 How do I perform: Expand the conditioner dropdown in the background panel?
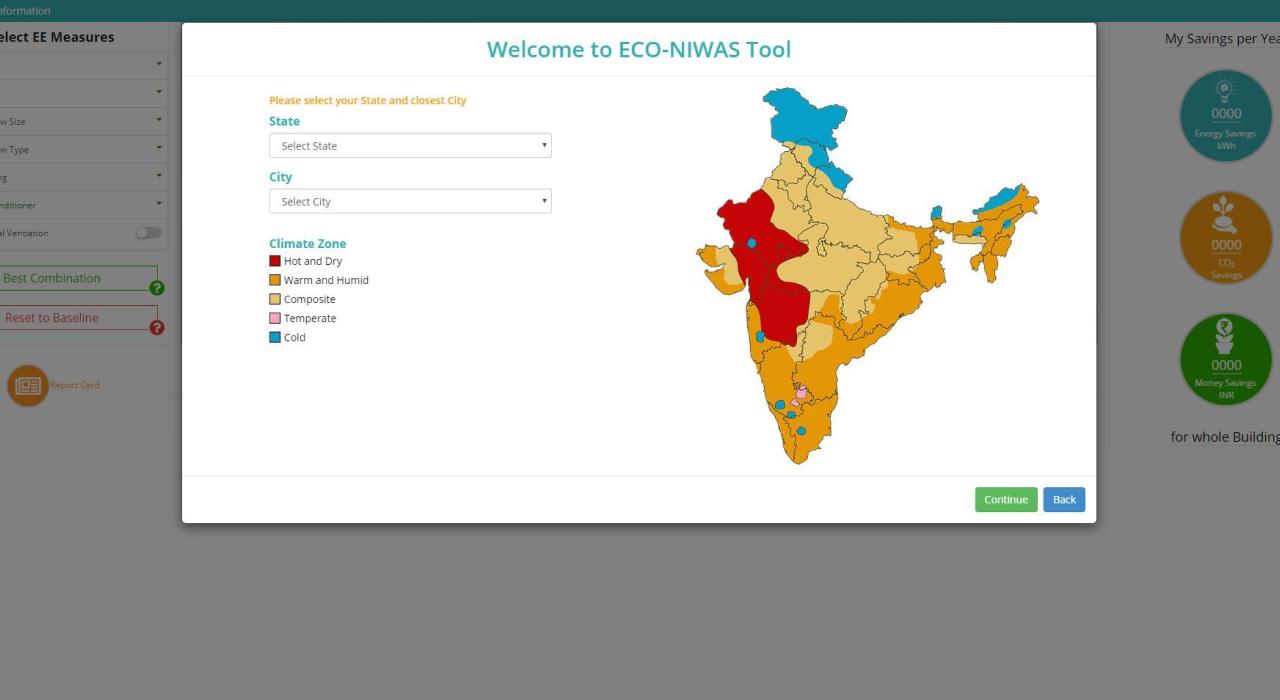coord(82,205)
